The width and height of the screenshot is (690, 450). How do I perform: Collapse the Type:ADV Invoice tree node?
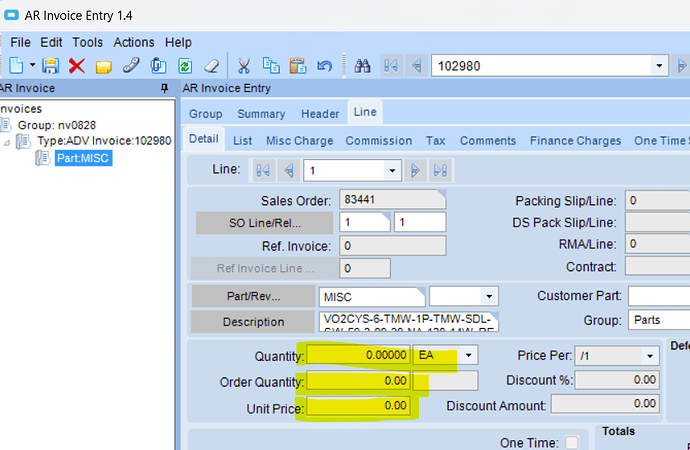[x=6, y=143]
